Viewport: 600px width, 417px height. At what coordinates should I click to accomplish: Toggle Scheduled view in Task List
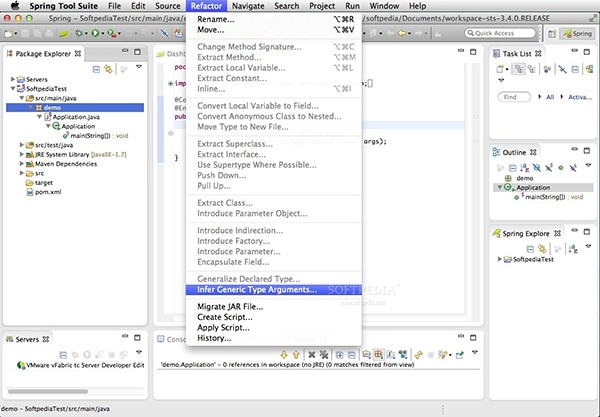pos(532,69)
